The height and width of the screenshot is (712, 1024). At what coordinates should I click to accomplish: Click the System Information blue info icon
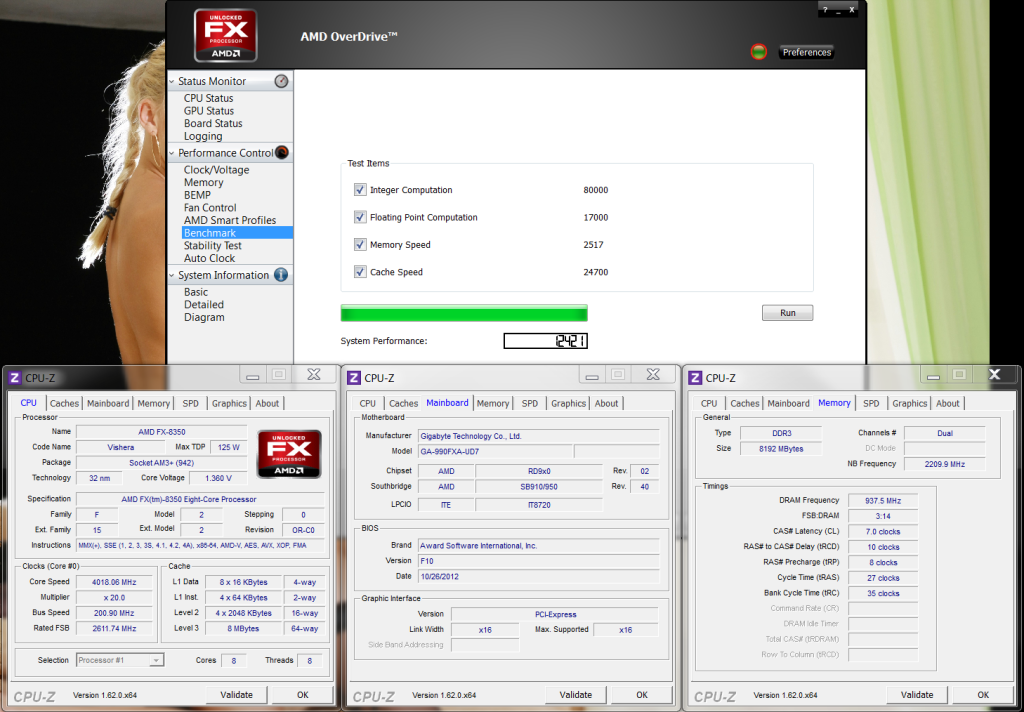[x=281, y=275]
